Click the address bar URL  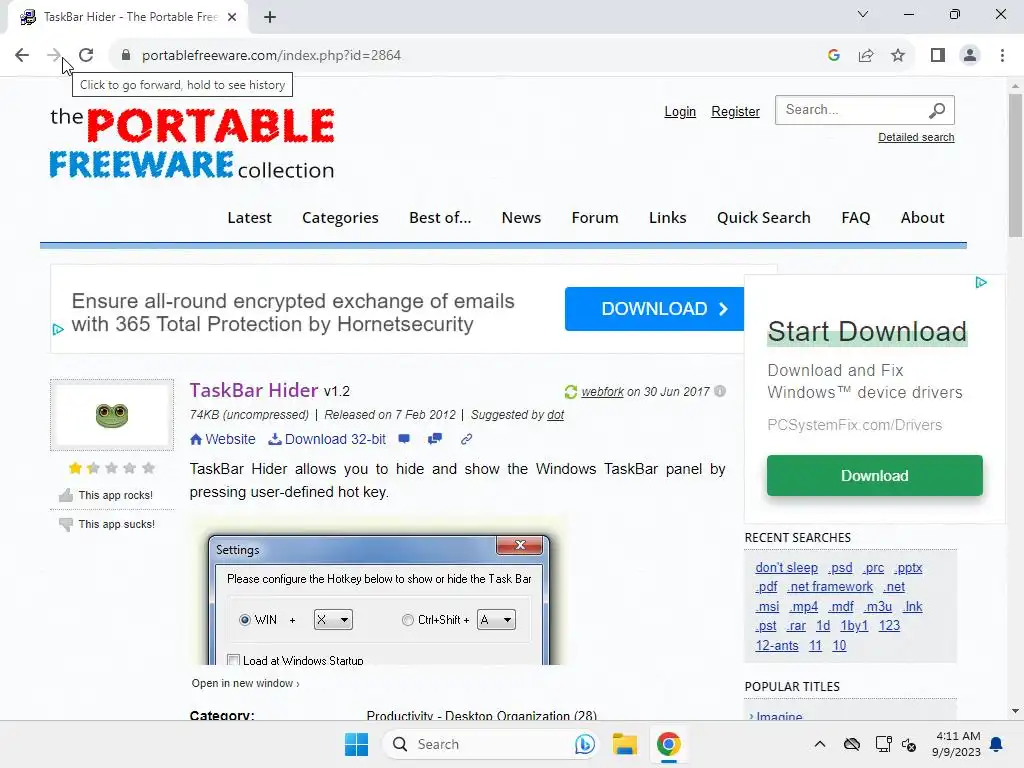pyautogui.click(x=272, y=56)
